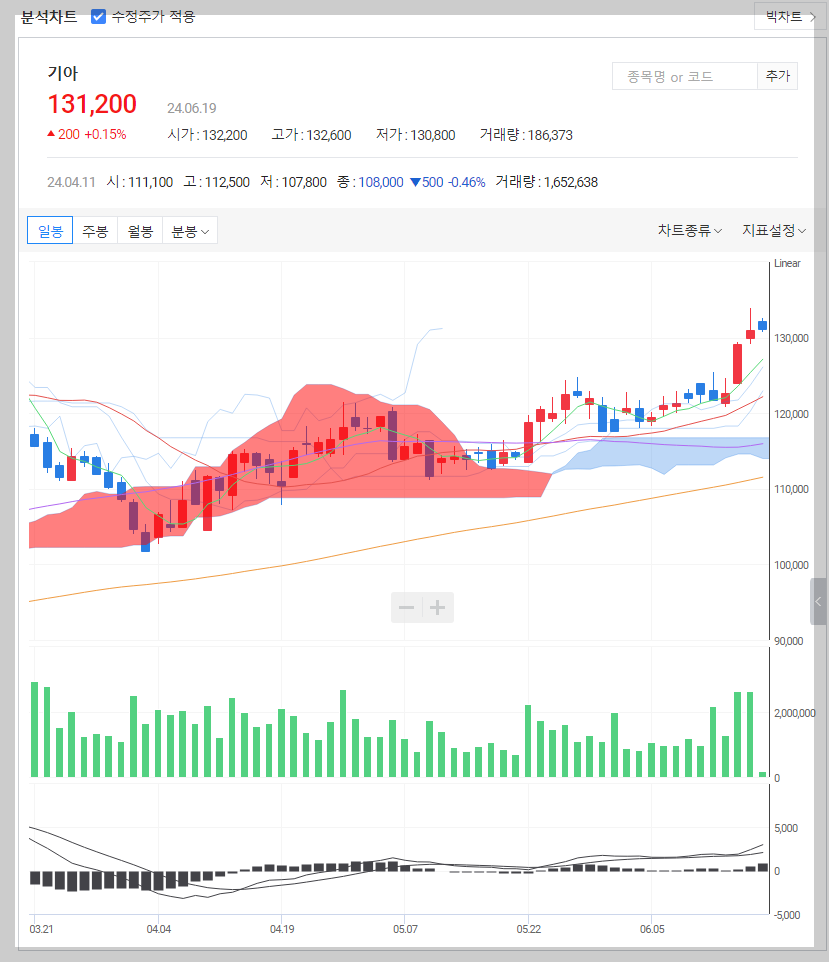829x962 pixels.
Task: Expand the side panel arrow handle
Action: [x=818, y=601]
